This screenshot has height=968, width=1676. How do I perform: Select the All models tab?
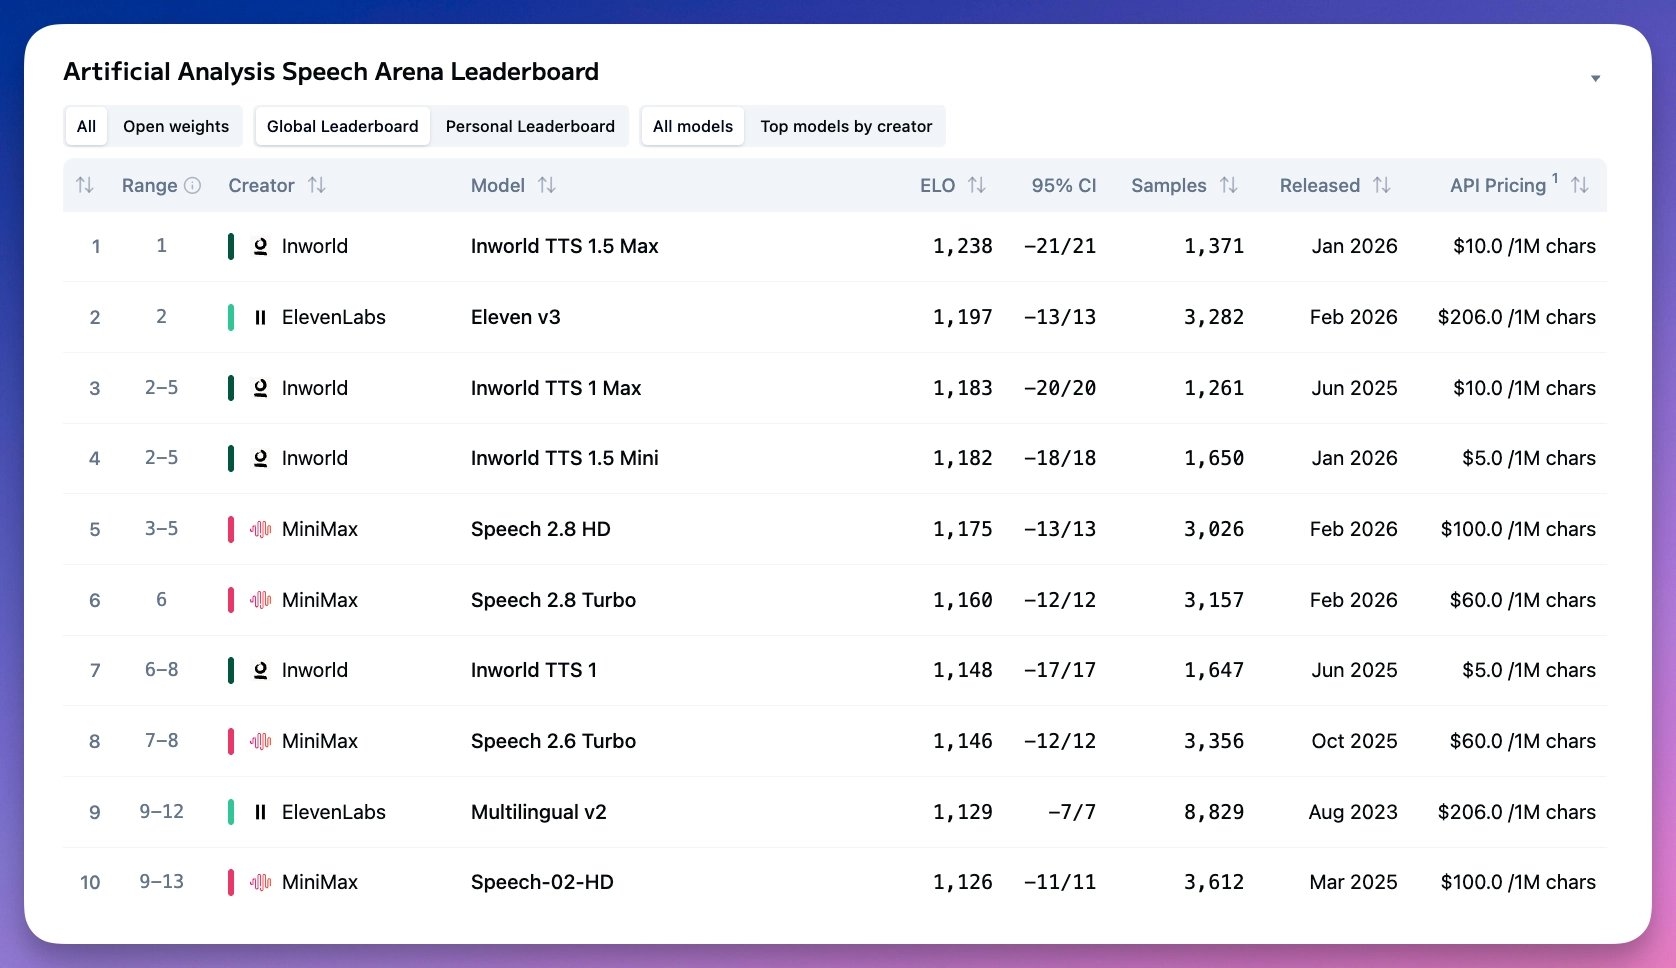pos(692,126)
